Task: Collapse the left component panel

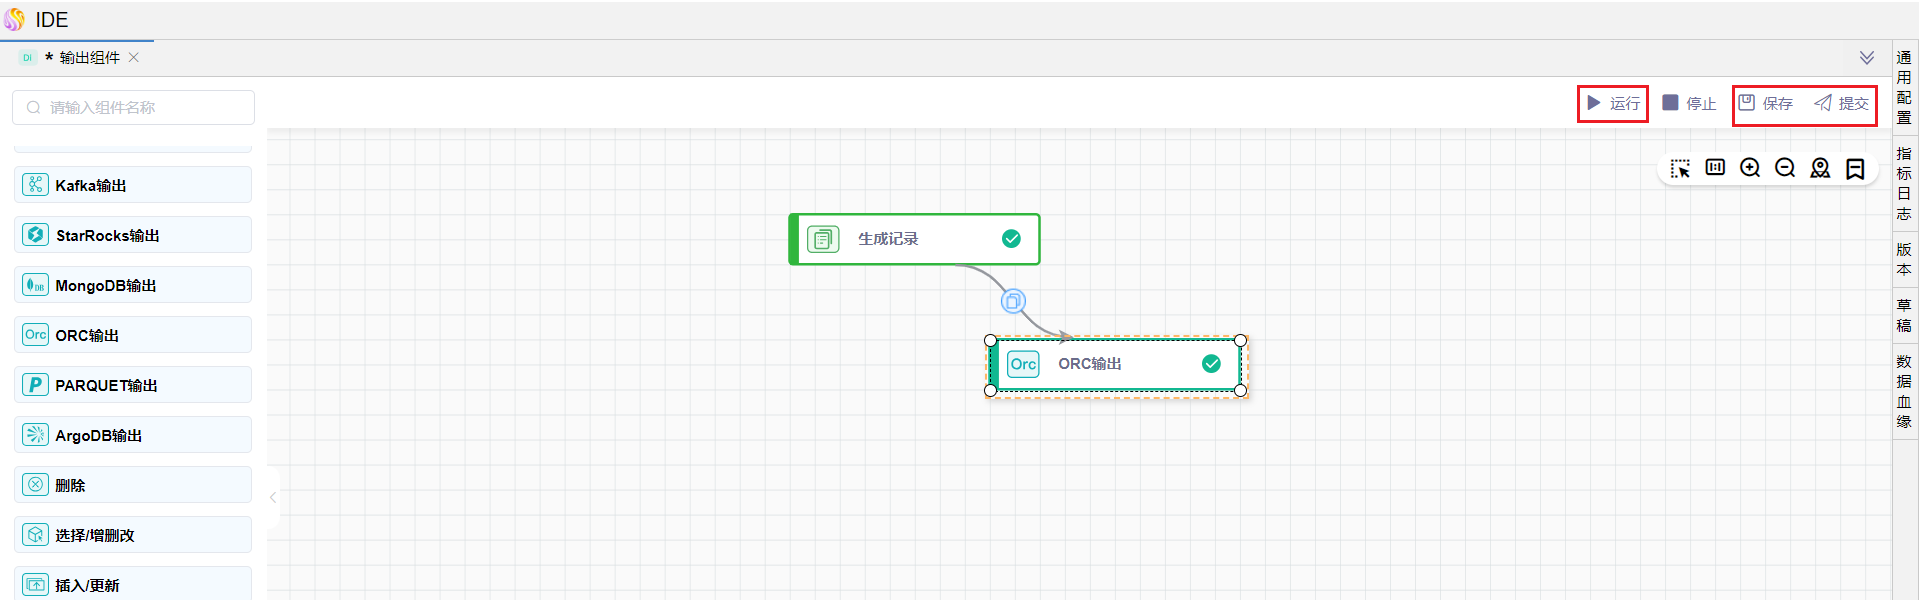Action: coord(272,497)
